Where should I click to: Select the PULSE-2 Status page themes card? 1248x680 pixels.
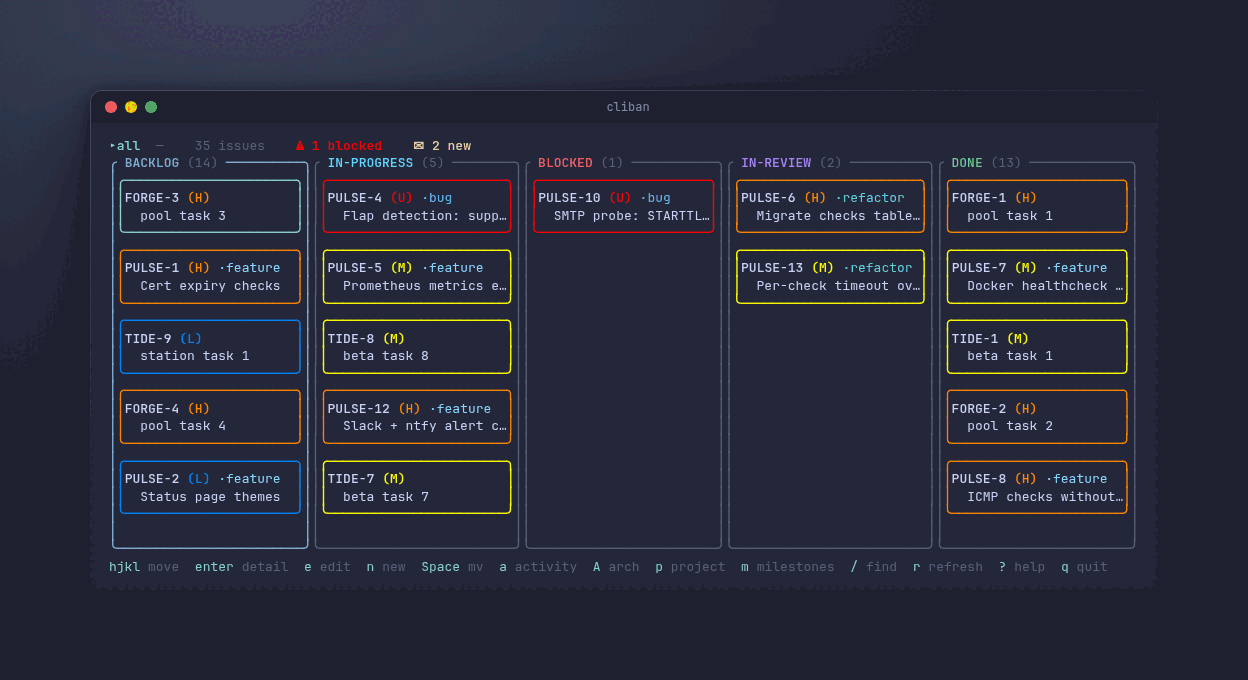click(x=210, y=487)
